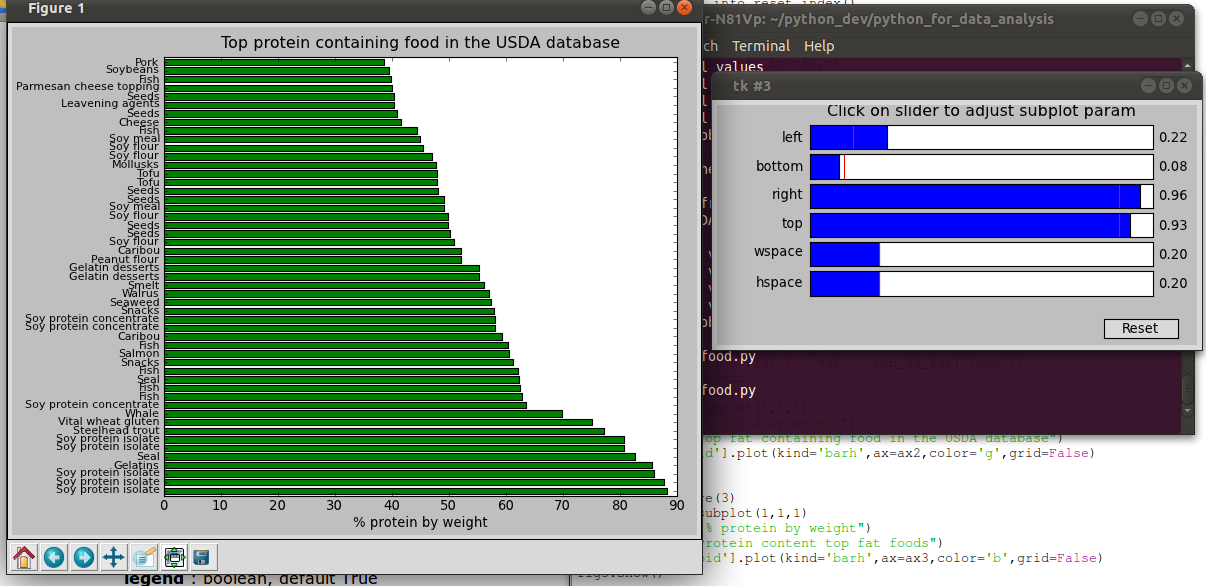Screen dimensions: 1206x586
Task: Open the Terminal menu
Action: 760,46
